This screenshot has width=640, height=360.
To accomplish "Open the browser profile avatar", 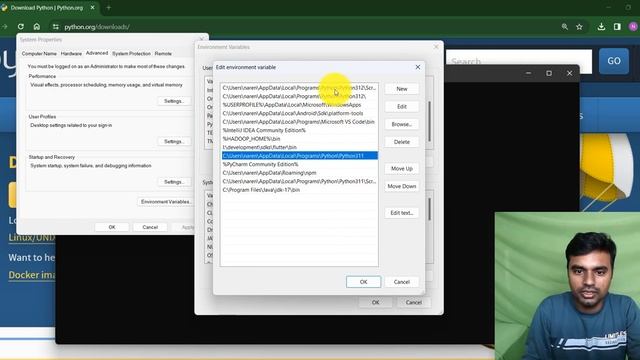I will pos(633,27).
